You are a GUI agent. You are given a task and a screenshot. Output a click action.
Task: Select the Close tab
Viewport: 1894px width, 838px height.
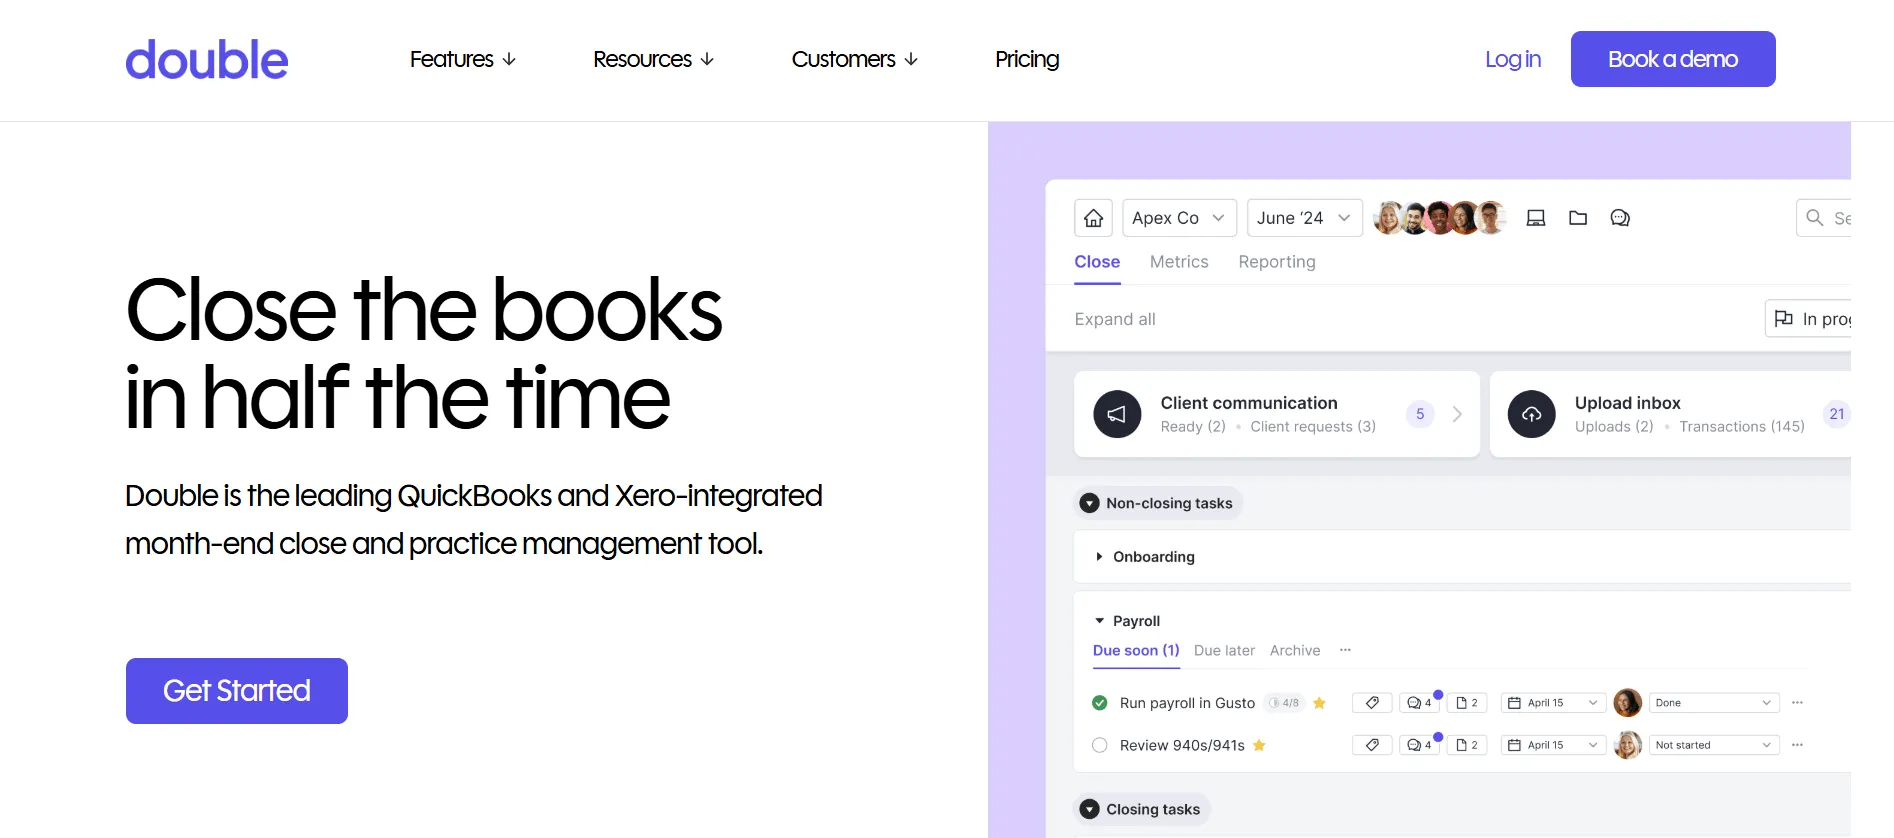pyautogui.click(x=1097, y=262)
